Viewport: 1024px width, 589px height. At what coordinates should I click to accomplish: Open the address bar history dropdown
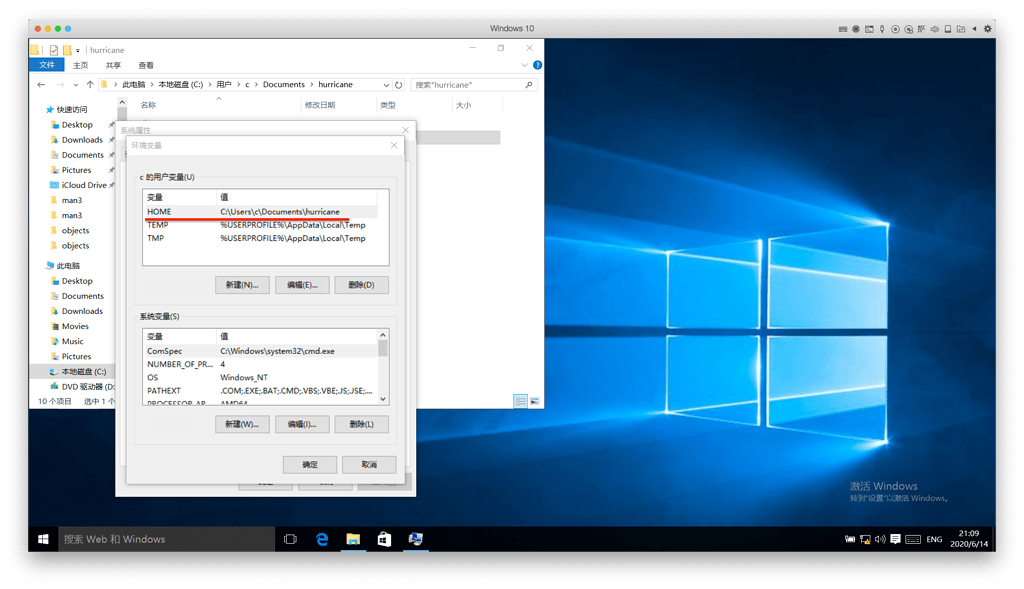point(386,85)
